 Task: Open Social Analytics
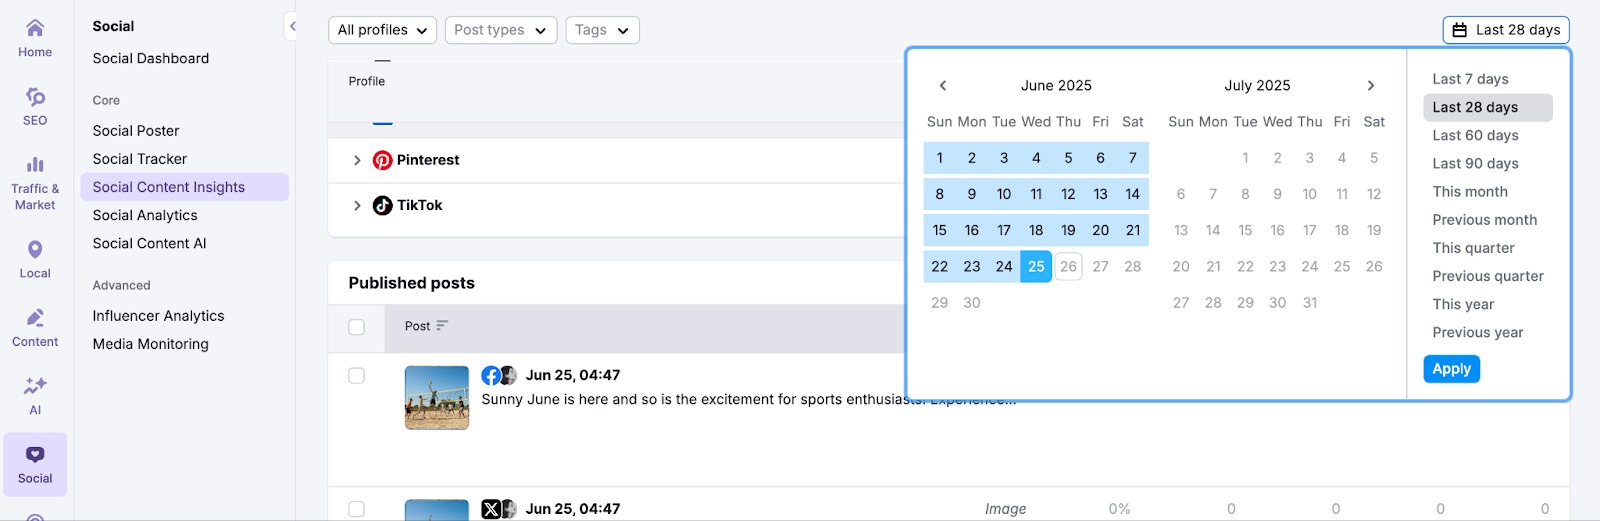click(x=145, y=215)
